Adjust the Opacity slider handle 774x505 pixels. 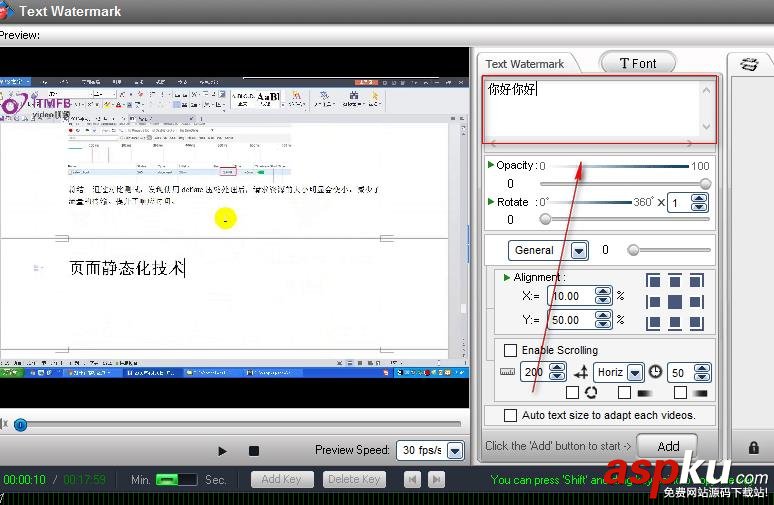pos(705,184)
